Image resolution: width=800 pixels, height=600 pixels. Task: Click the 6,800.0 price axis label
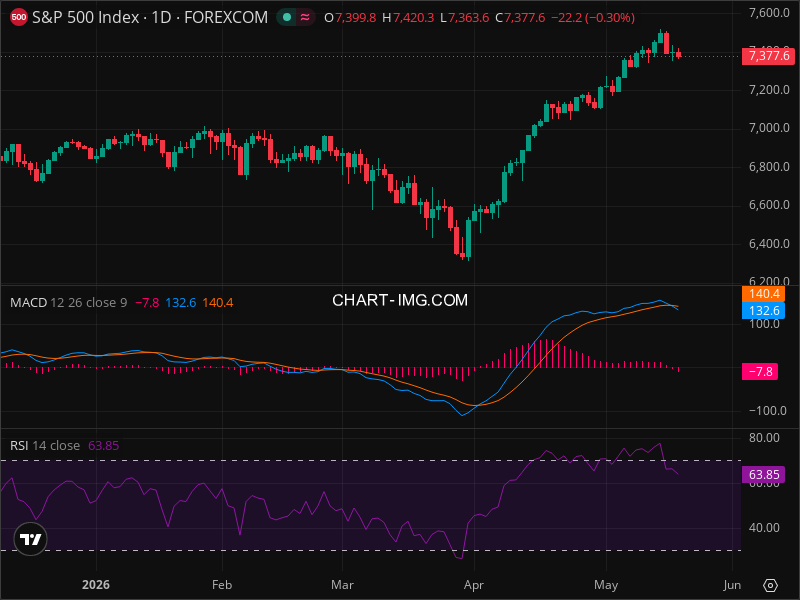769,166
